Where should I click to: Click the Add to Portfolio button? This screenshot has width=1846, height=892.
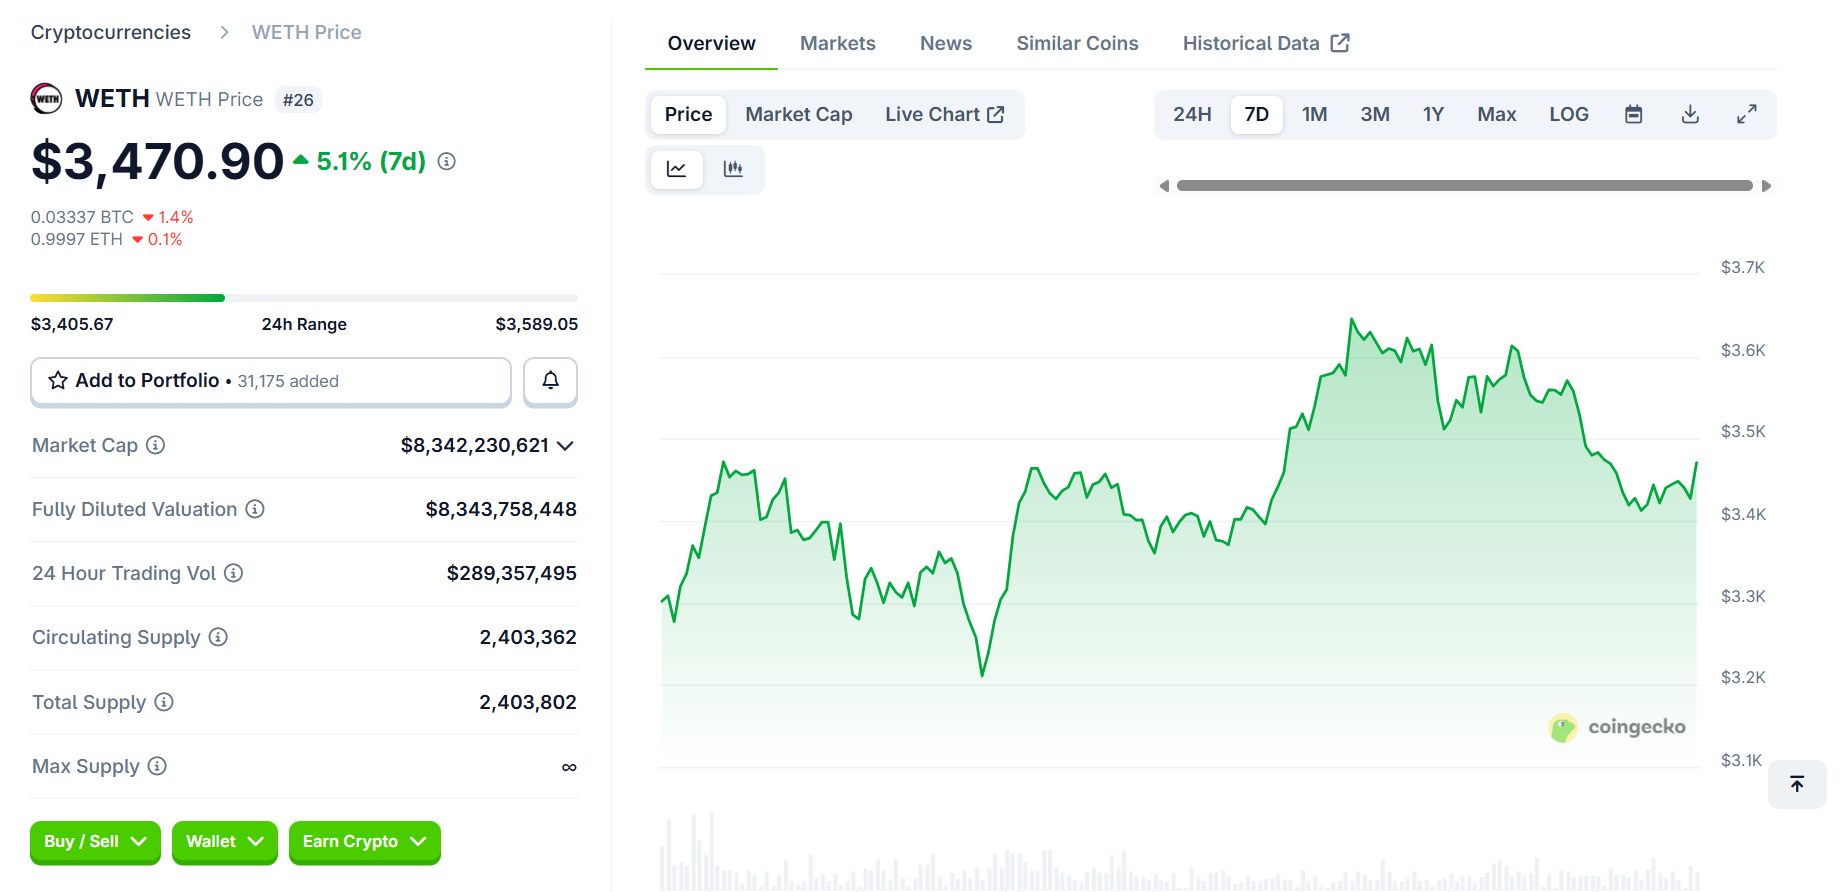tap(271, 381)
